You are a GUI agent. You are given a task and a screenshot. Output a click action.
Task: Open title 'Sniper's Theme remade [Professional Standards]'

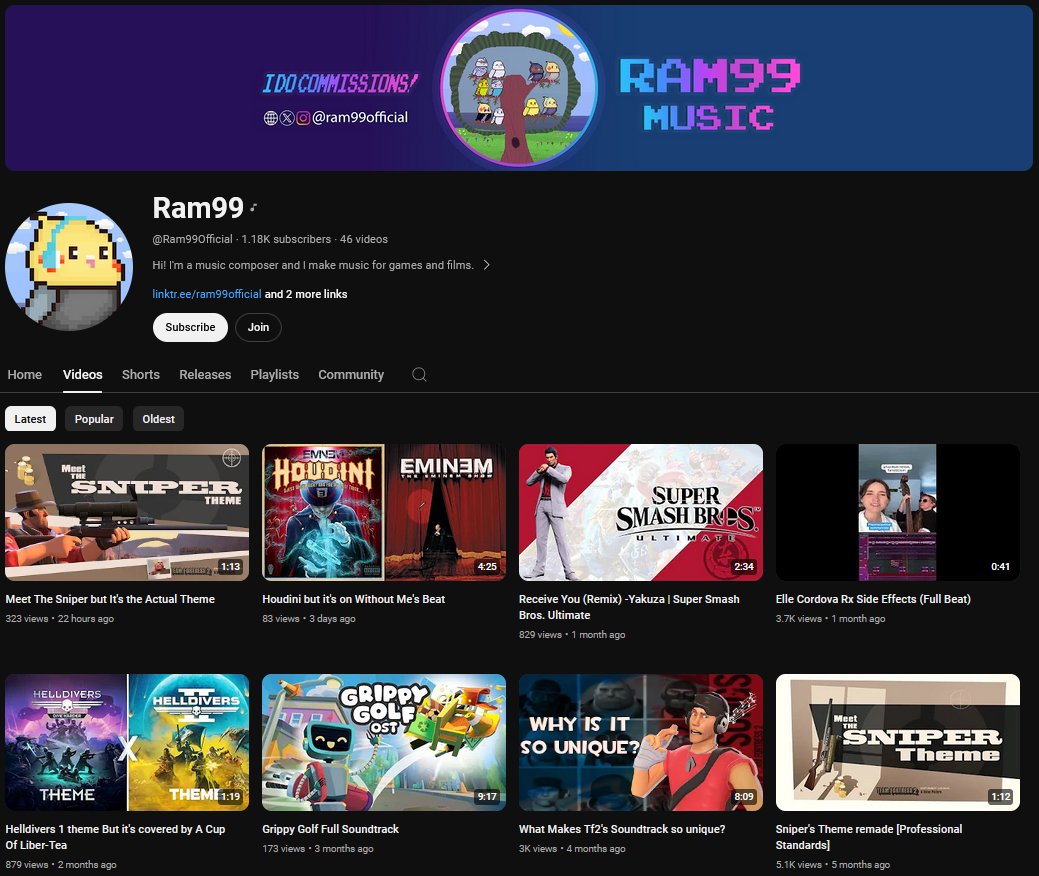pyautogui.click(x=869, y=837)
